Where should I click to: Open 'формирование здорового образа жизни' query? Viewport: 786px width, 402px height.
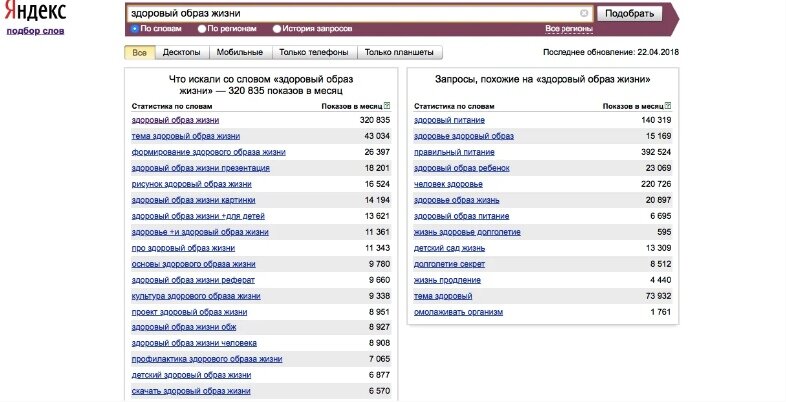tap(209, 152)
